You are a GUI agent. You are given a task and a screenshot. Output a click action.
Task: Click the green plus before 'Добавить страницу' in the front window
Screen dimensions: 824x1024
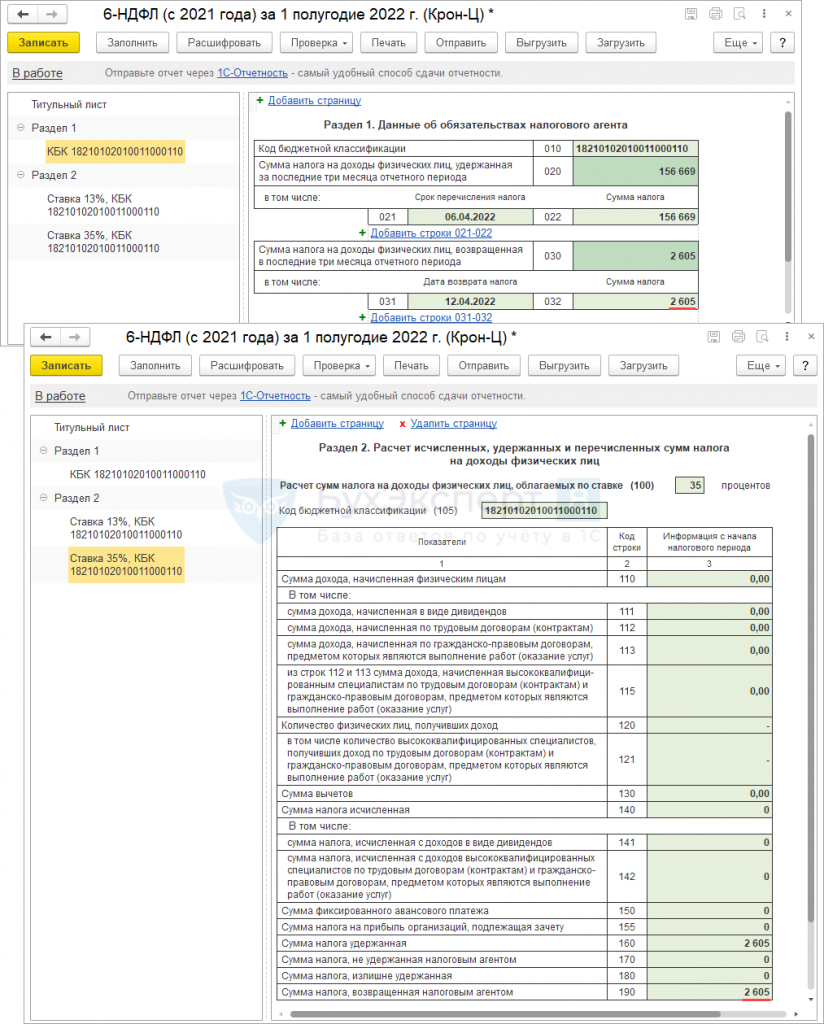tap(283, 423)
